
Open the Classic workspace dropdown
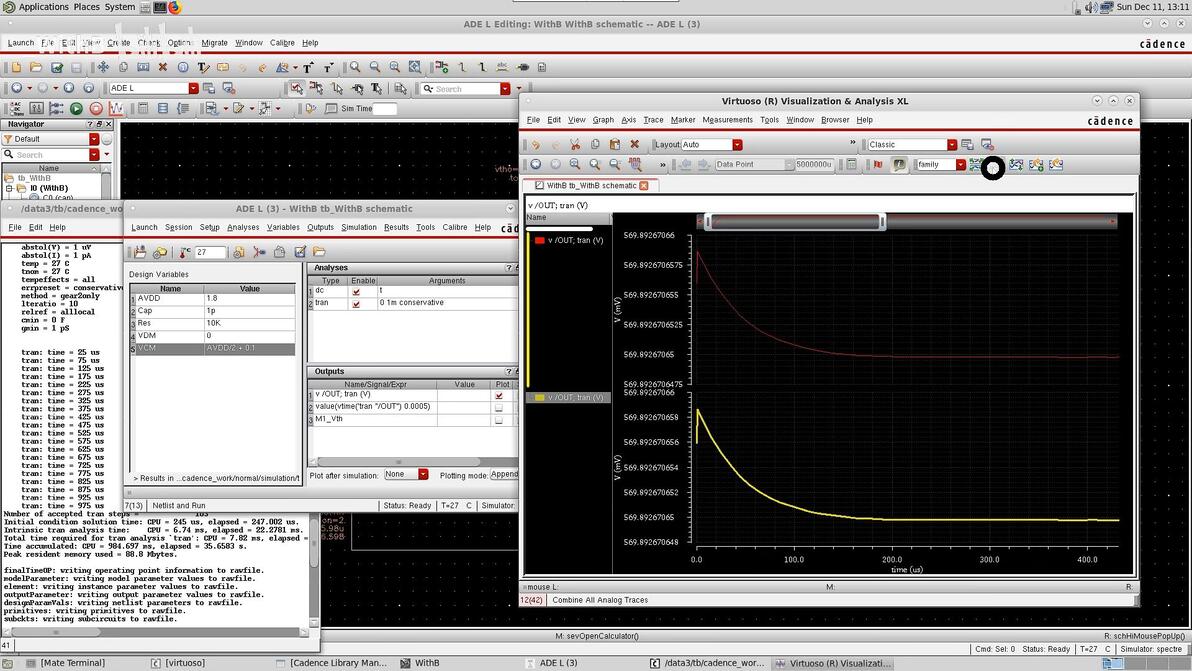pos(952,145)
